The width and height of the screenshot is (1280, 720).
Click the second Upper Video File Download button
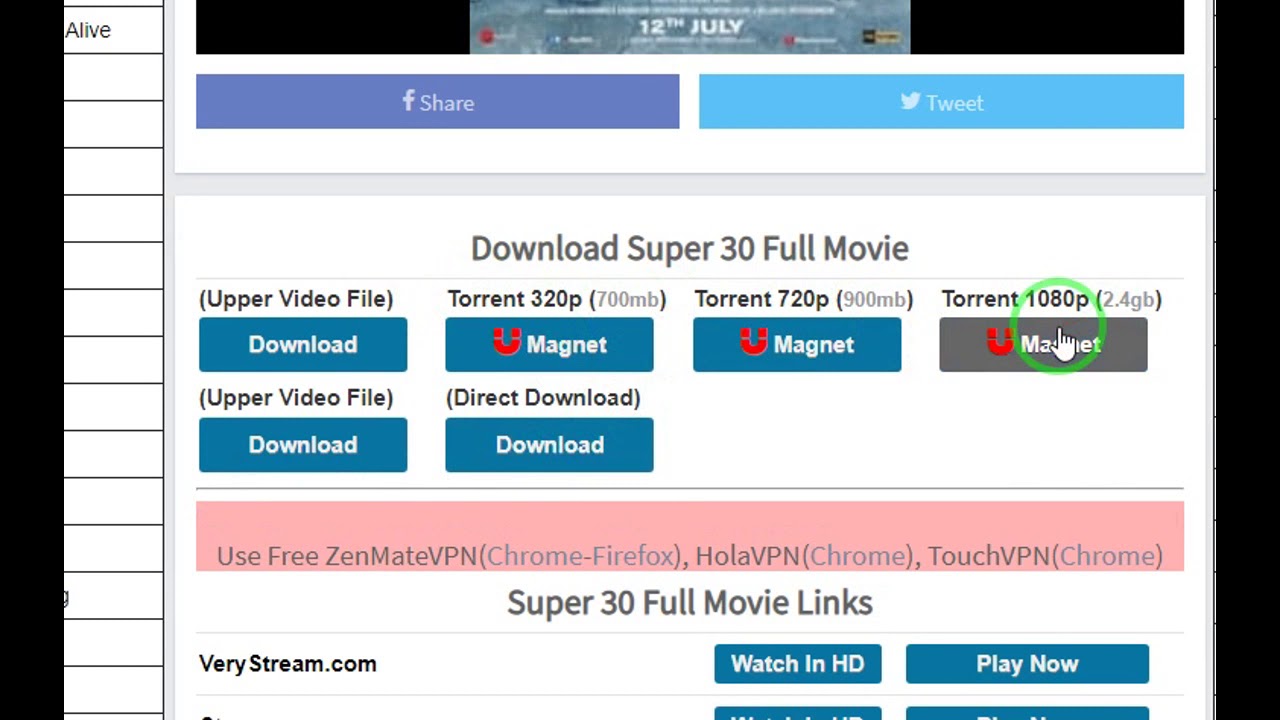pyautogui.click(x=303, y=445)
